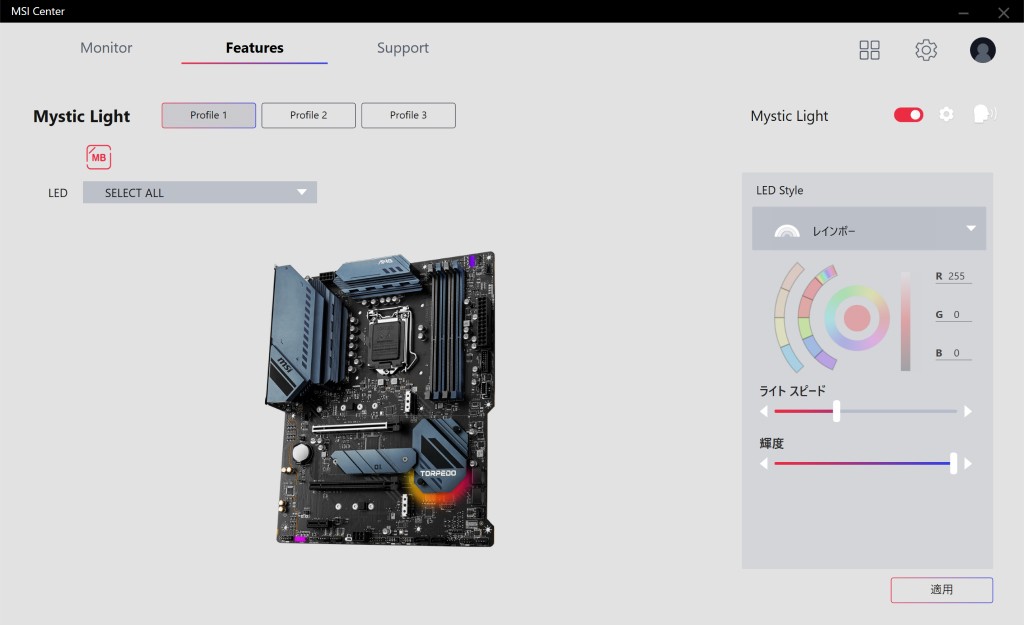Expand the LED SELECT ALL dropdown
1024x625 pixels.
coord(200,192)
